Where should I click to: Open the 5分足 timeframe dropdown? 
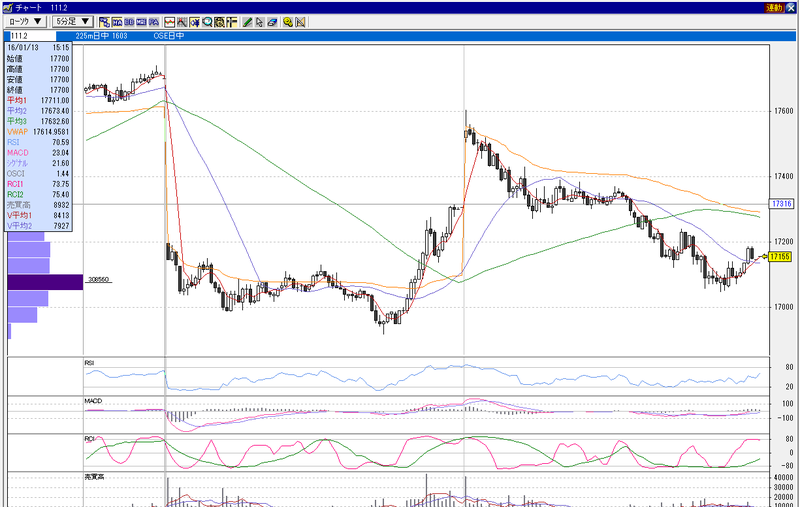tap(72, 21)
